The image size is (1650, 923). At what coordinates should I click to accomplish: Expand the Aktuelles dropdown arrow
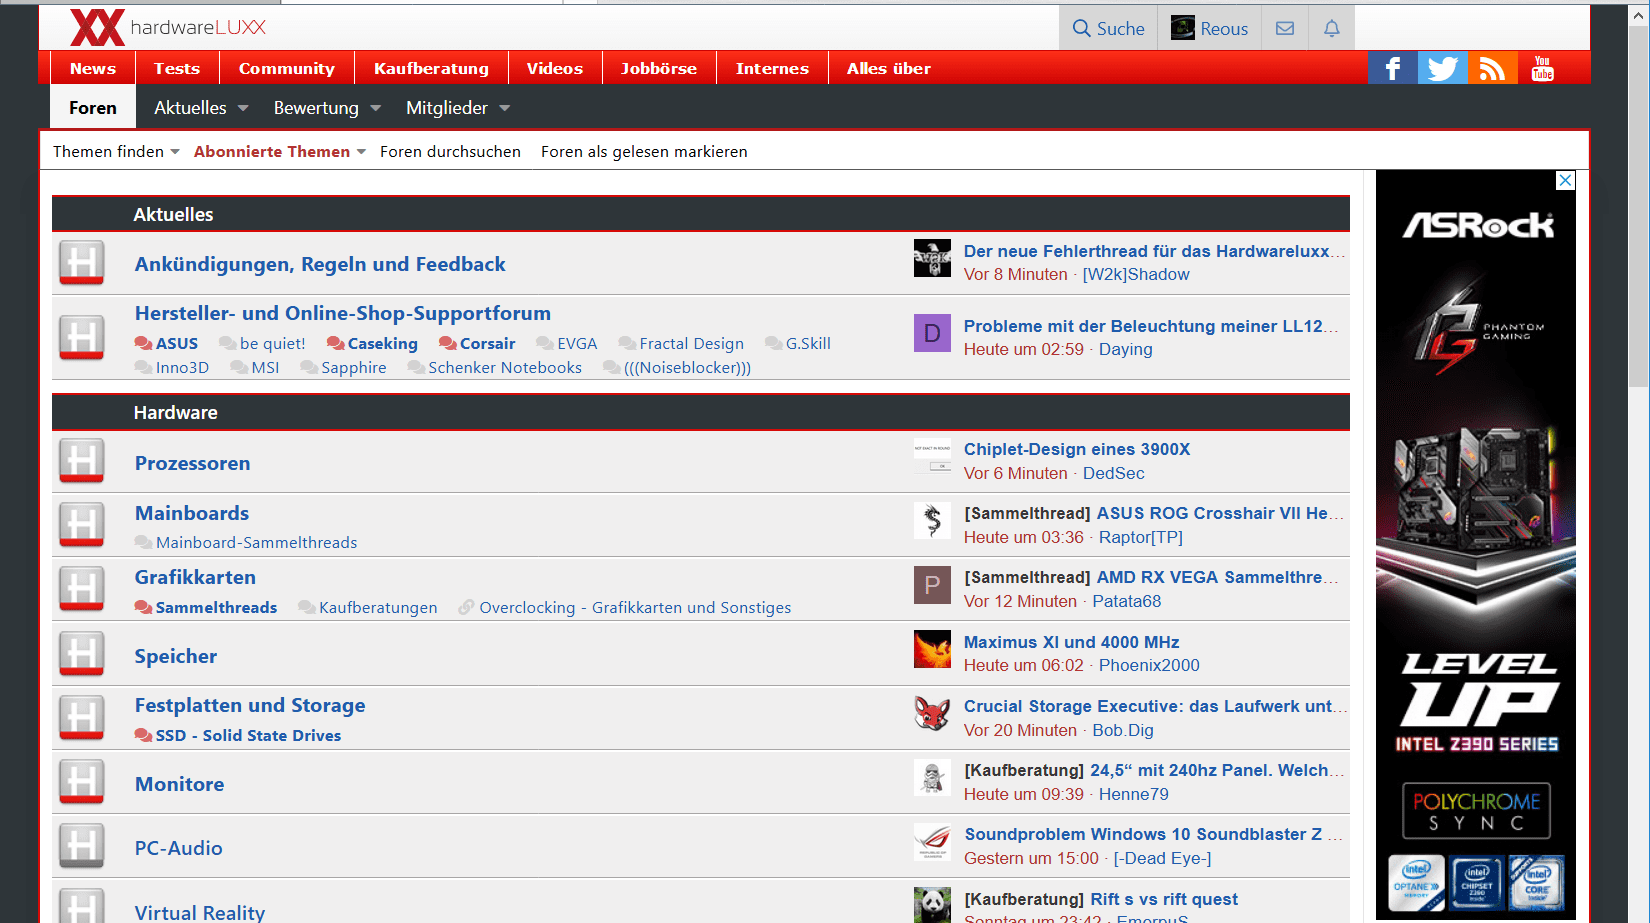[243, 108]
